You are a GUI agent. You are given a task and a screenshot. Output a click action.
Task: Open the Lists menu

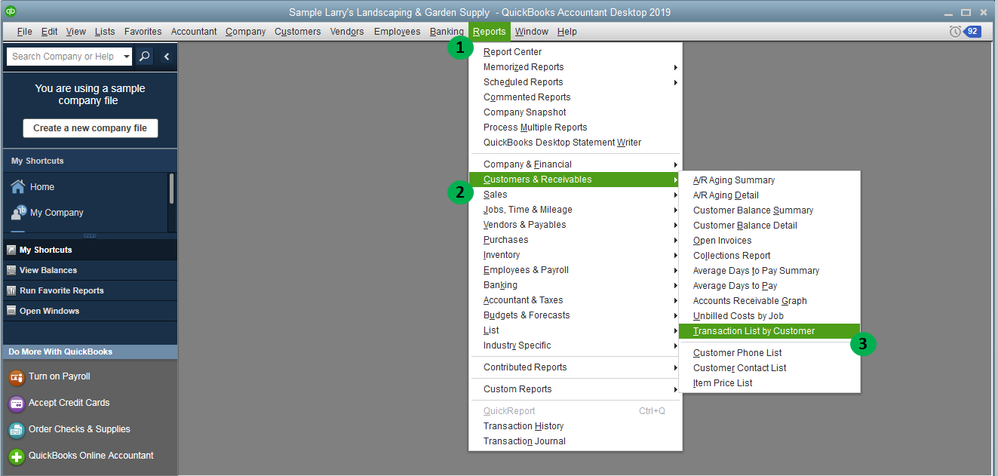(x=105, y=32)
